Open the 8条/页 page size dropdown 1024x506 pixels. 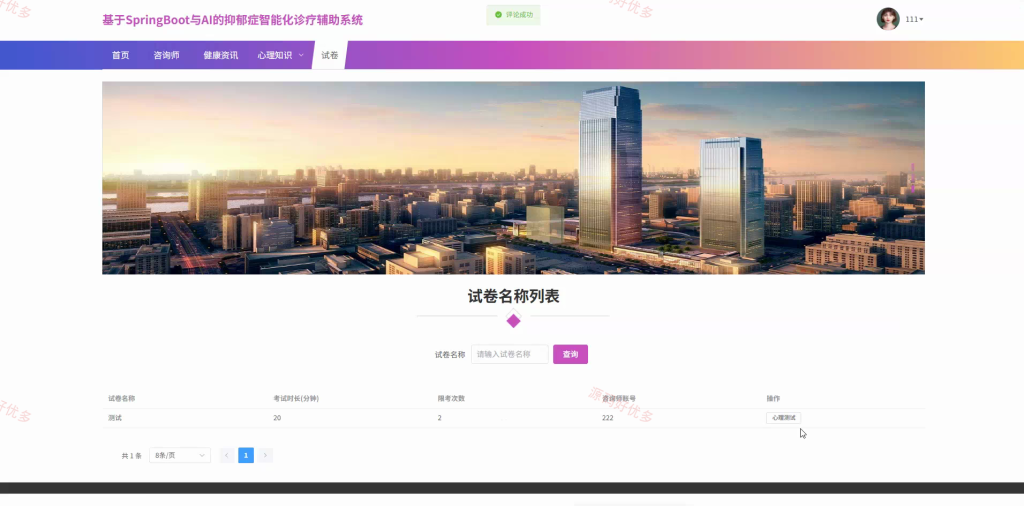[x=180, y=455]
